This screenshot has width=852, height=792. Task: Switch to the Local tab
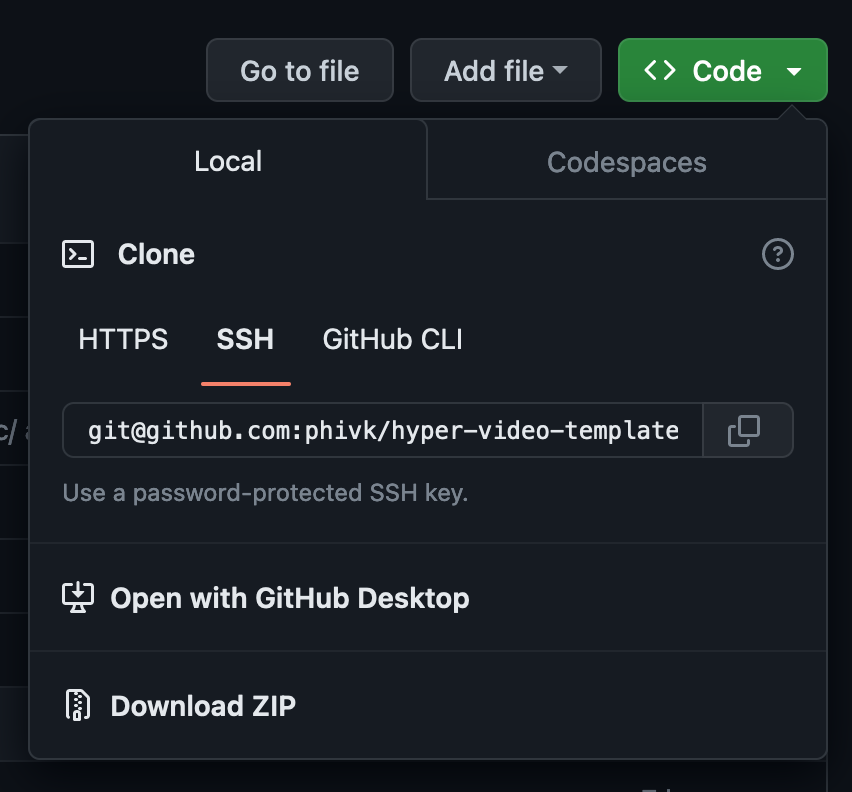tap(228, 161)
